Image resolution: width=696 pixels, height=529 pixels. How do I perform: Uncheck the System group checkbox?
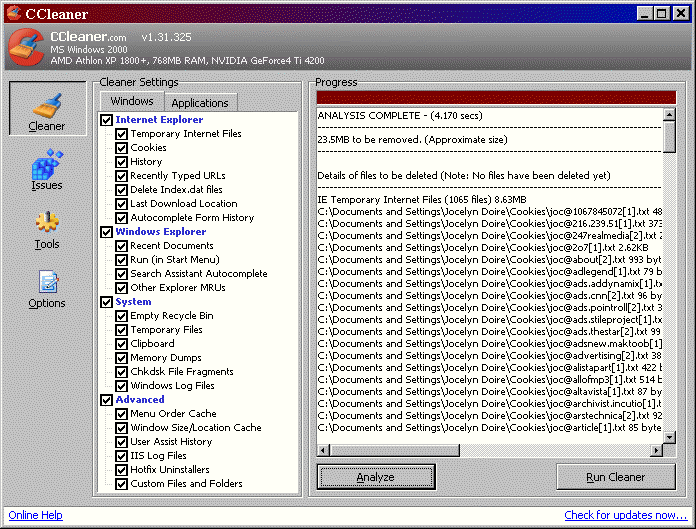coord(107,302)
